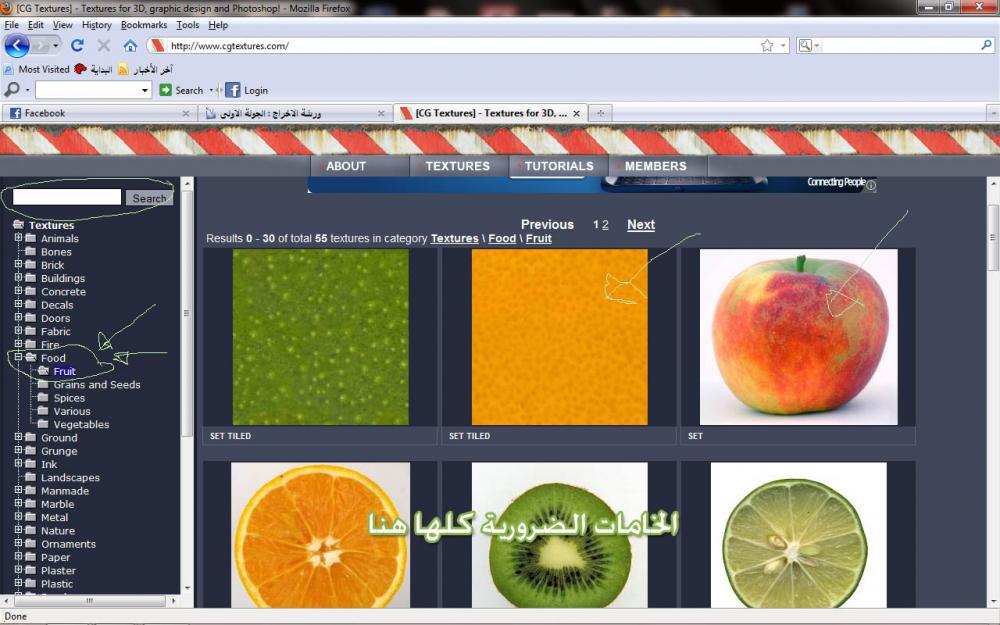1000x625 pixels.
Task: Click the info icon on the banner ad
Action: coord(871,185)
